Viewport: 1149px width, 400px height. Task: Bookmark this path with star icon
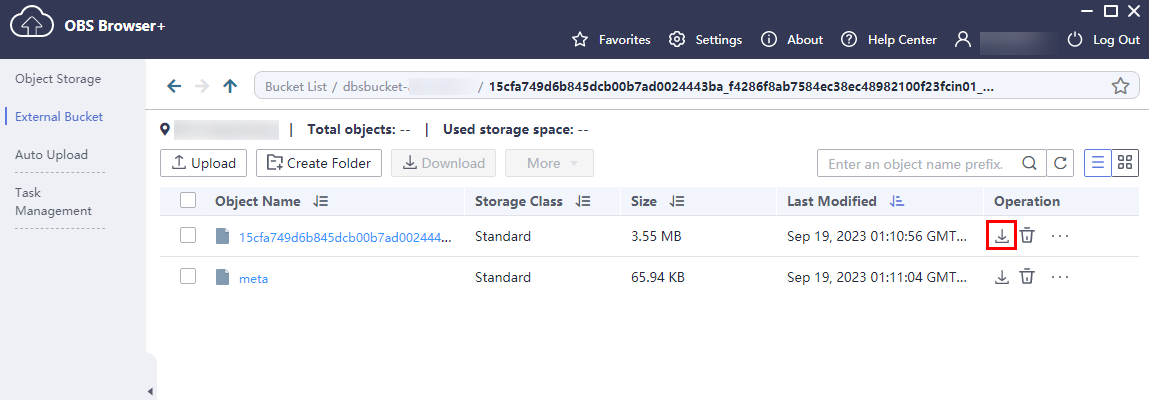point(1120,86)
